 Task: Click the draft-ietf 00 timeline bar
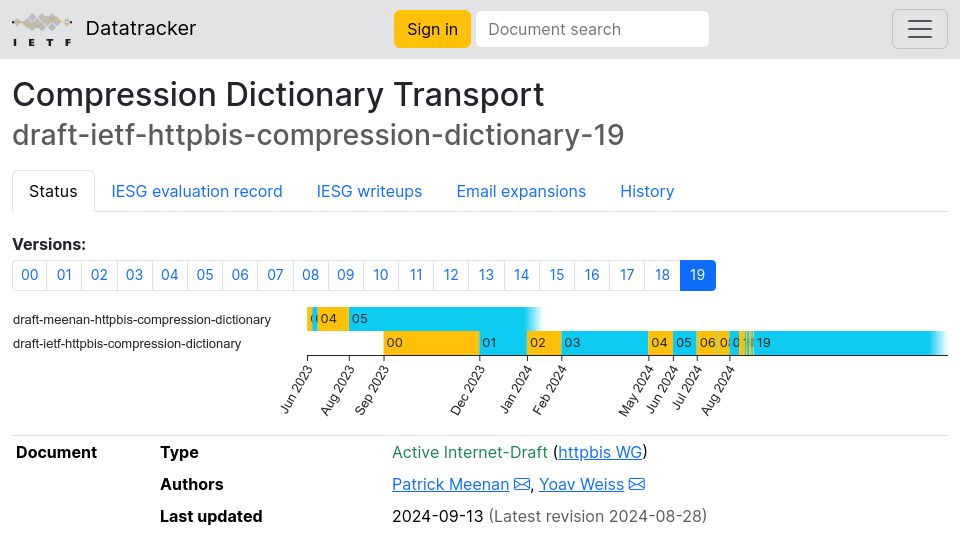432,343
